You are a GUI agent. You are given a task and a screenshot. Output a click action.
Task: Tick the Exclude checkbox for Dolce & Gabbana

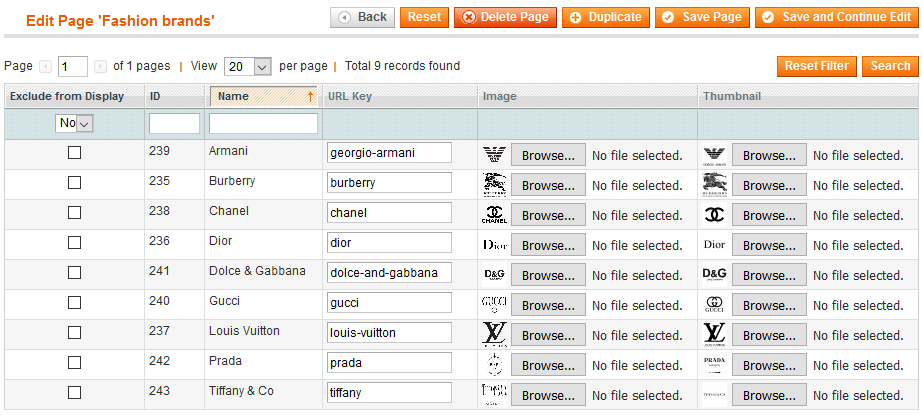74,273
